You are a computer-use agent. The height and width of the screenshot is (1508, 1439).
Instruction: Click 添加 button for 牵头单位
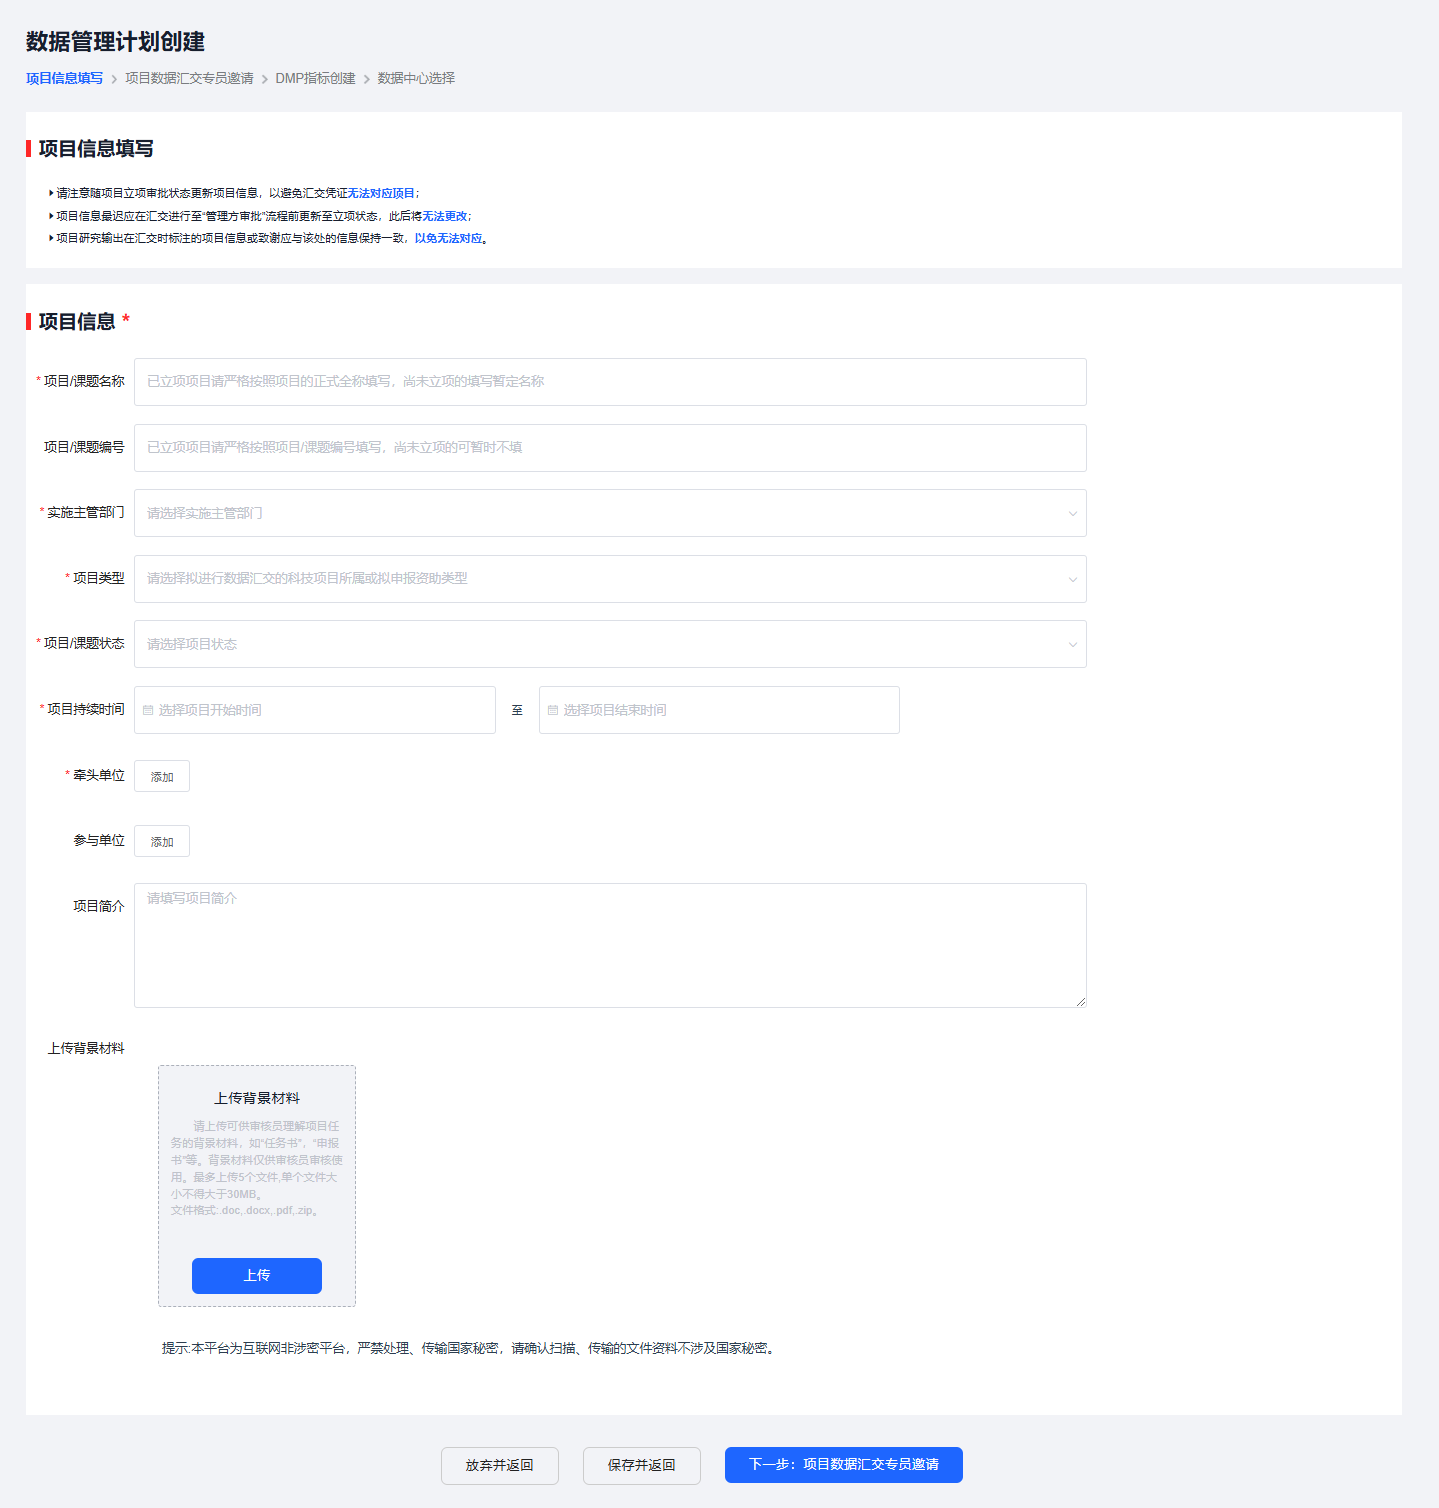(162, 776)
